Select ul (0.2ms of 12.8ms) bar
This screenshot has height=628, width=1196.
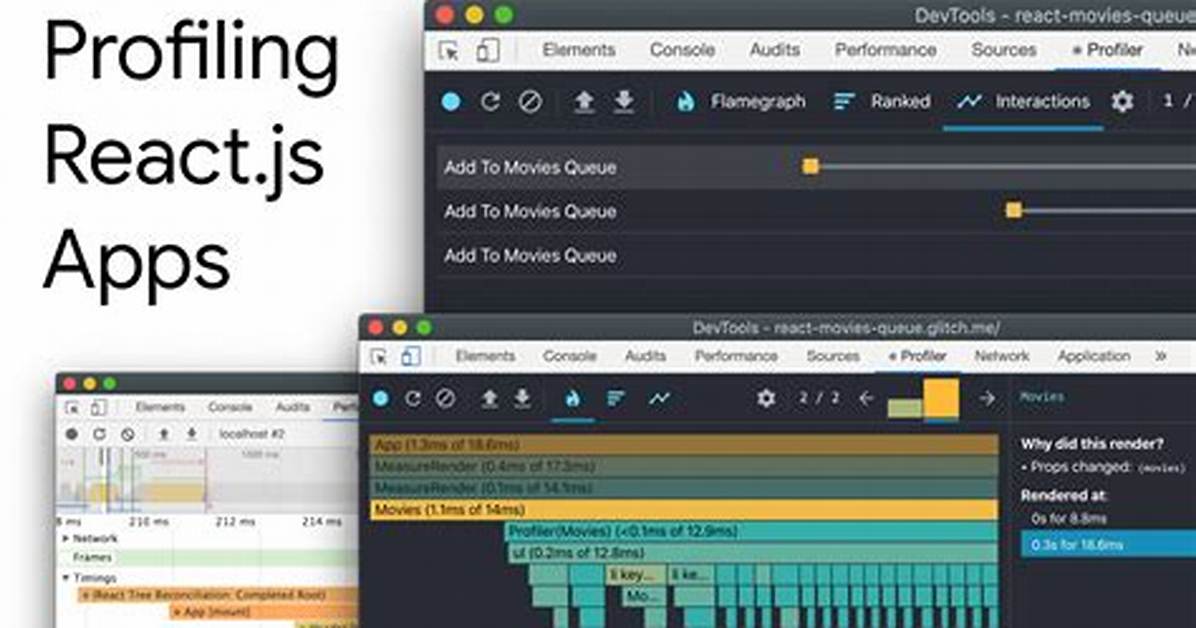click(x=754, y=553)
